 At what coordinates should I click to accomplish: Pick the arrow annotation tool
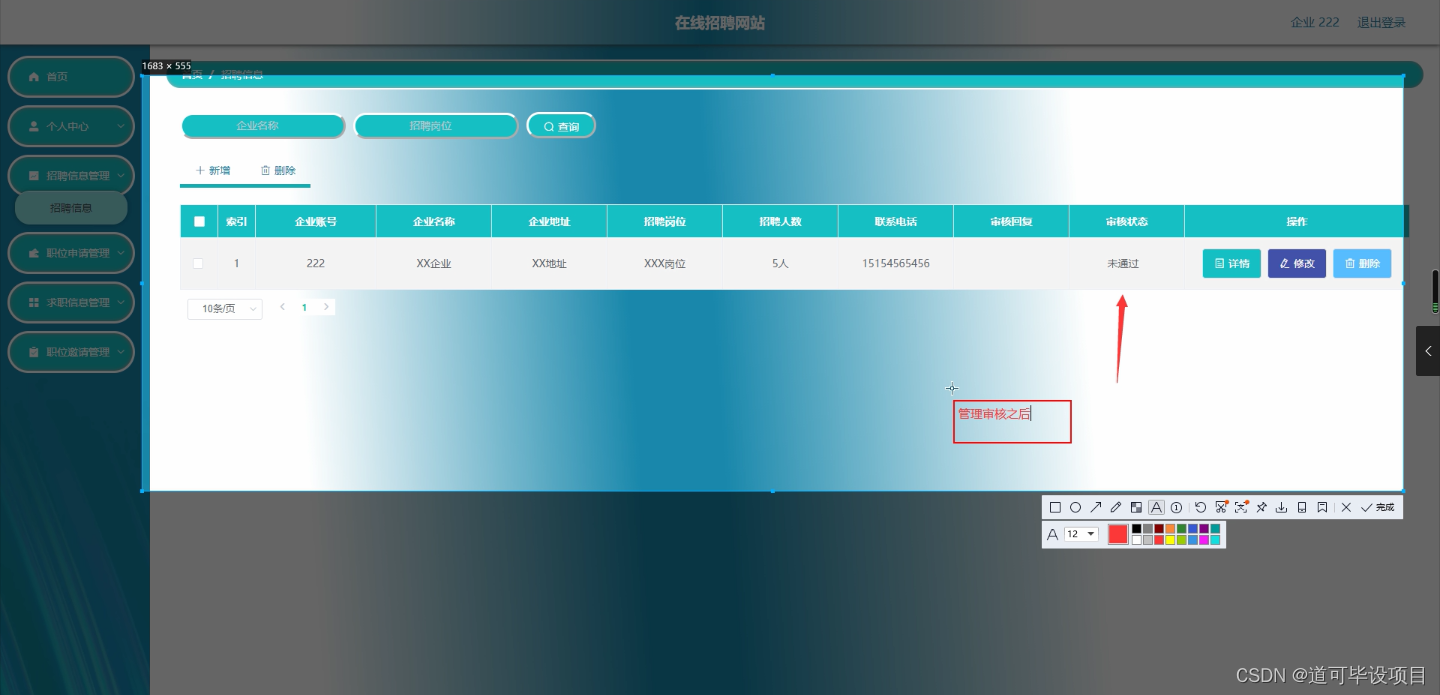[1096, 507]
